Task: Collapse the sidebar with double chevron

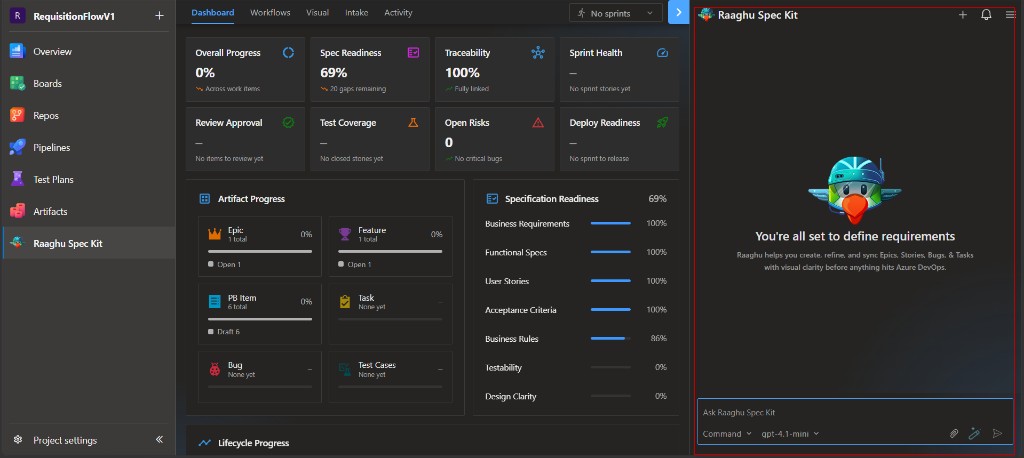Action: [159, 440]
